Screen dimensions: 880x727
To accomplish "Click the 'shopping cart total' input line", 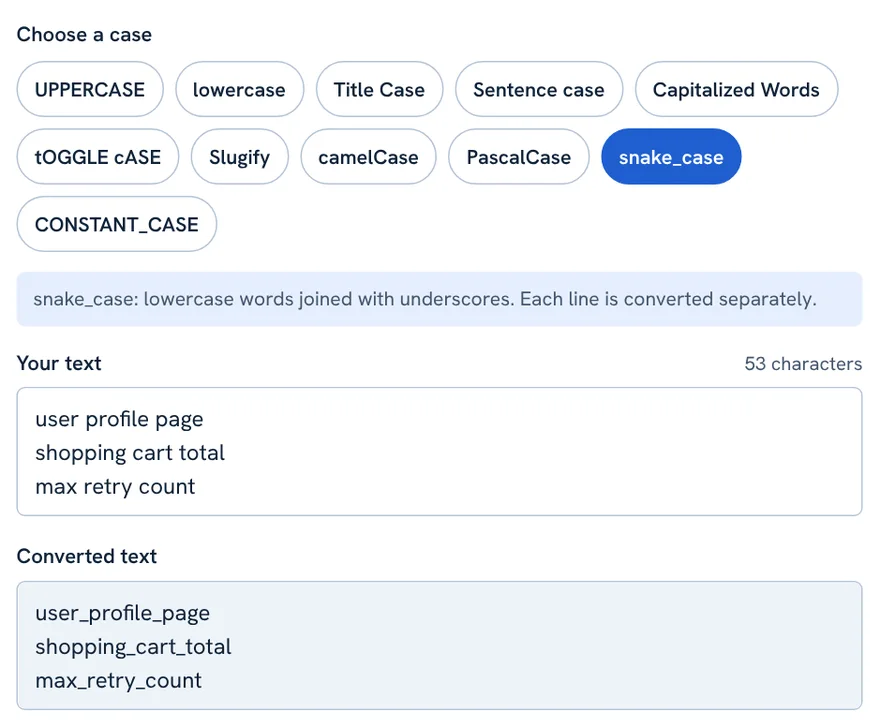I will [x=130, y=453].
